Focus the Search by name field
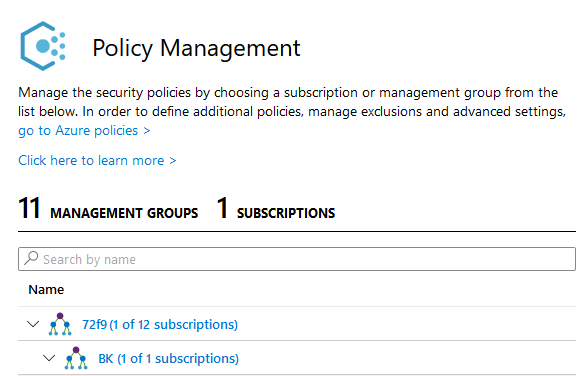The width and height of the screenshot is (578, 376). click(297, 259)
